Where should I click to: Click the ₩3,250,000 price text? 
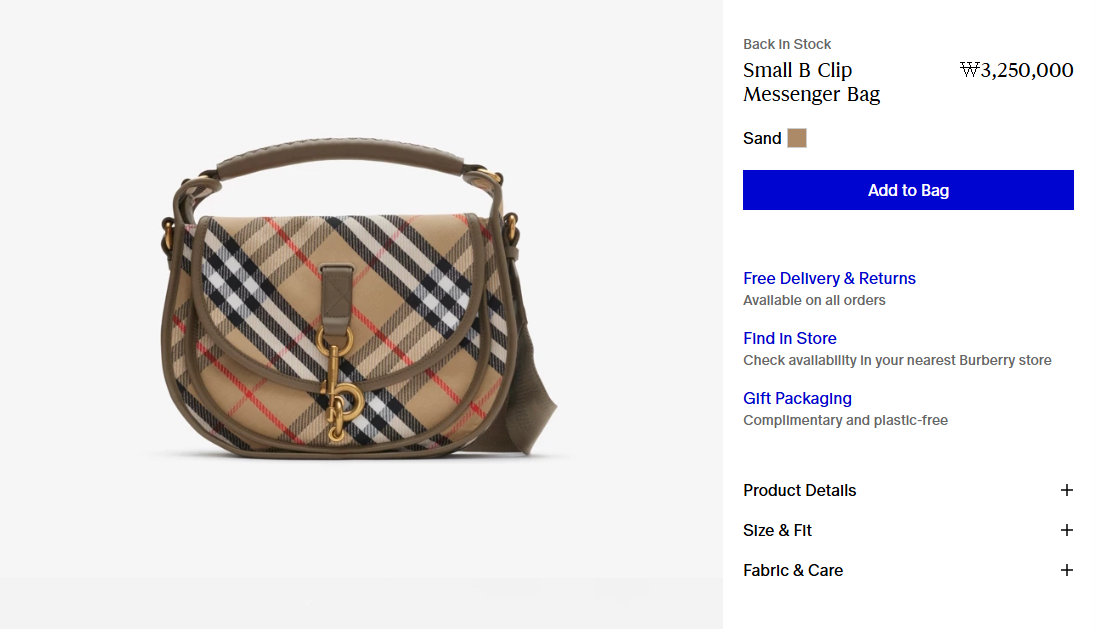click(1016, 70)
